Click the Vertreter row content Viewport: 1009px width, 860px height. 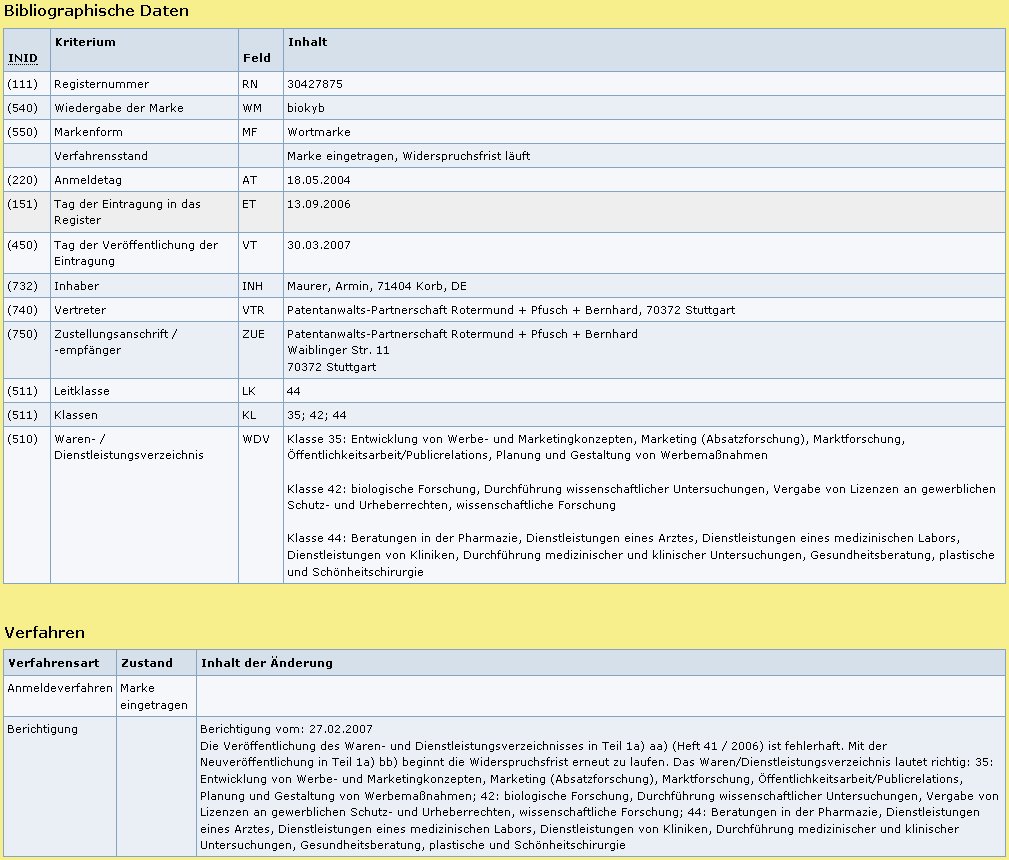[510, 310]
